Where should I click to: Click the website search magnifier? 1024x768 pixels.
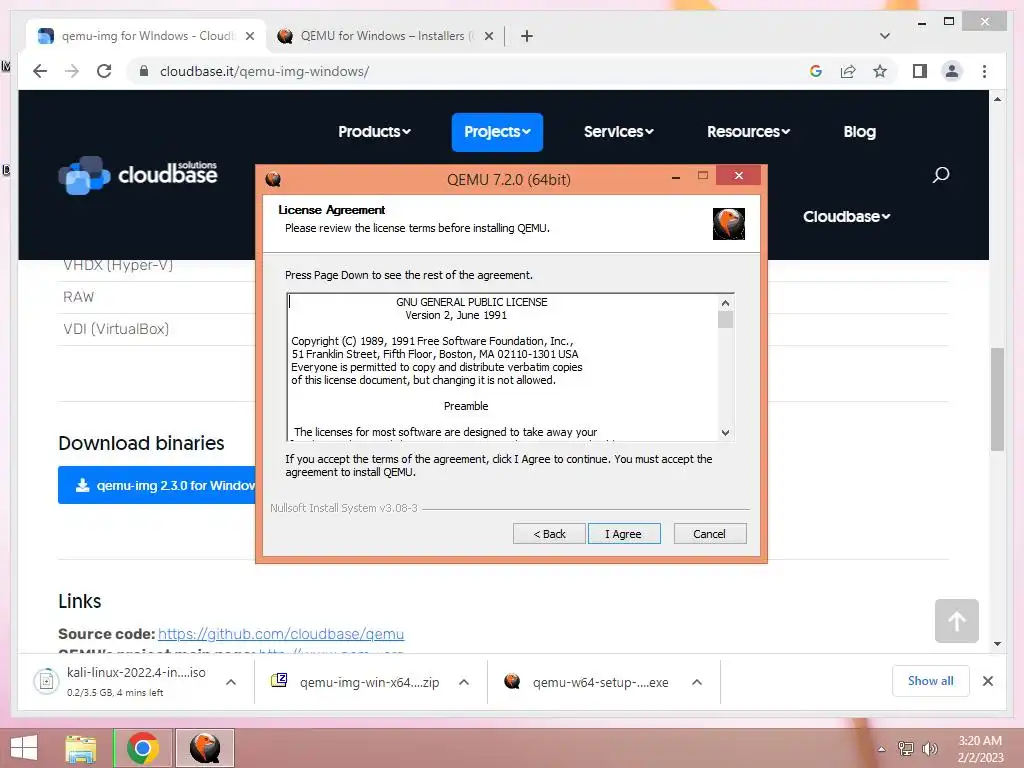click(x=940, y=174)
